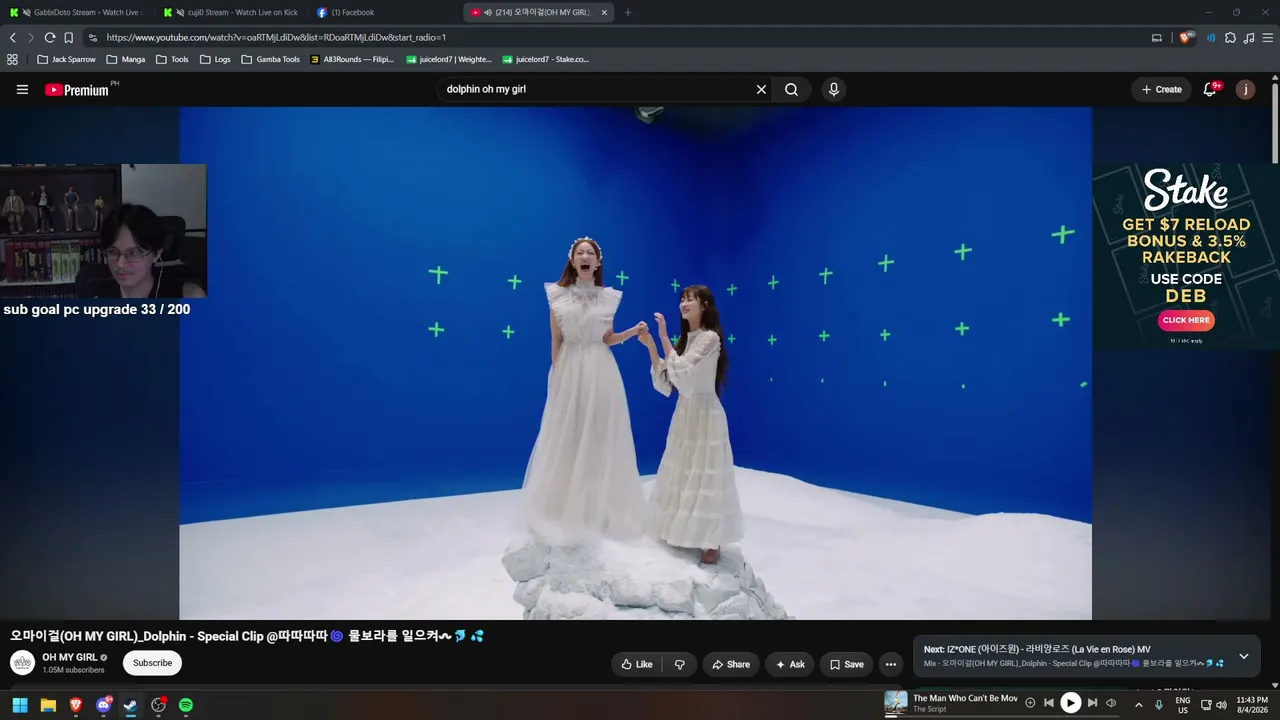Share the Dolphin special clip
Screen dimensions: 1280x720
(x=730, y=664)
